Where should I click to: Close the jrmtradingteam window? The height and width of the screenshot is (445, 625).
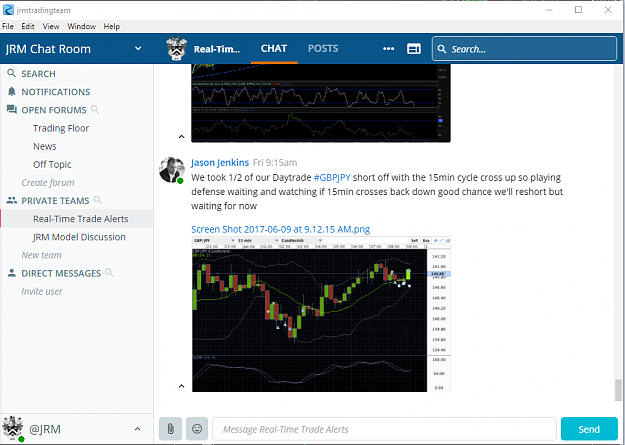pos(608,10)
